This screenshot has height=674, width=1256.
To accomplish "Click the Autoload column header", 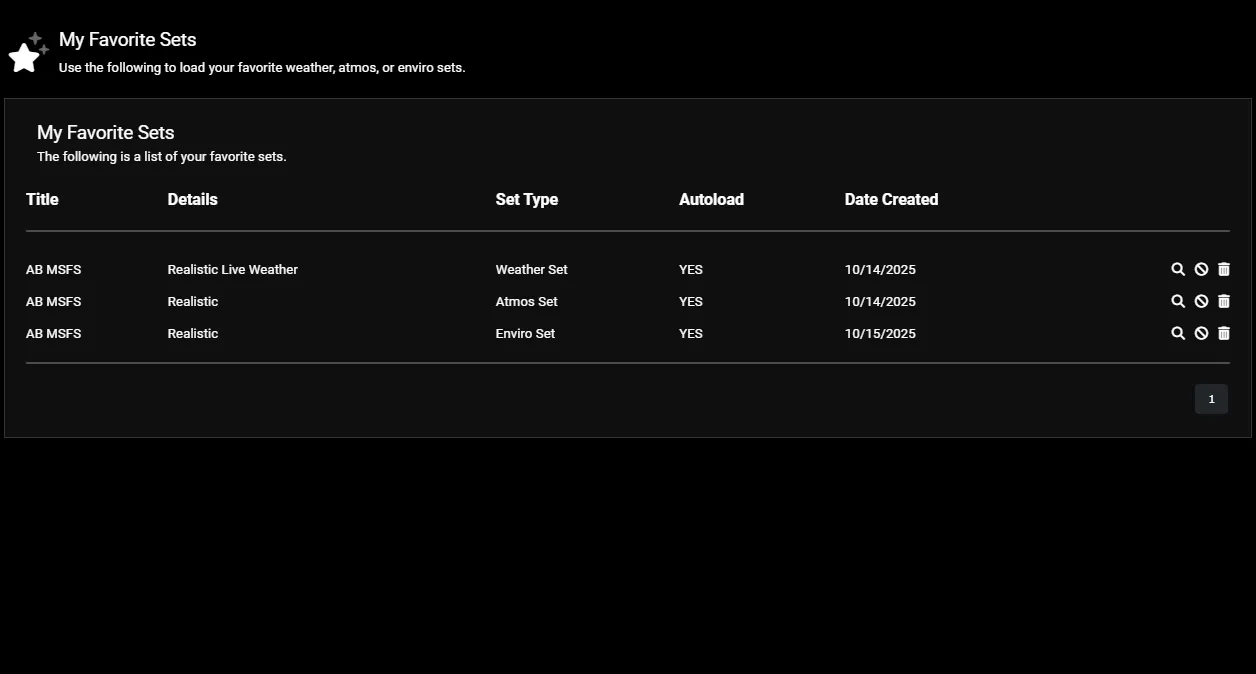I will [711, 199].
